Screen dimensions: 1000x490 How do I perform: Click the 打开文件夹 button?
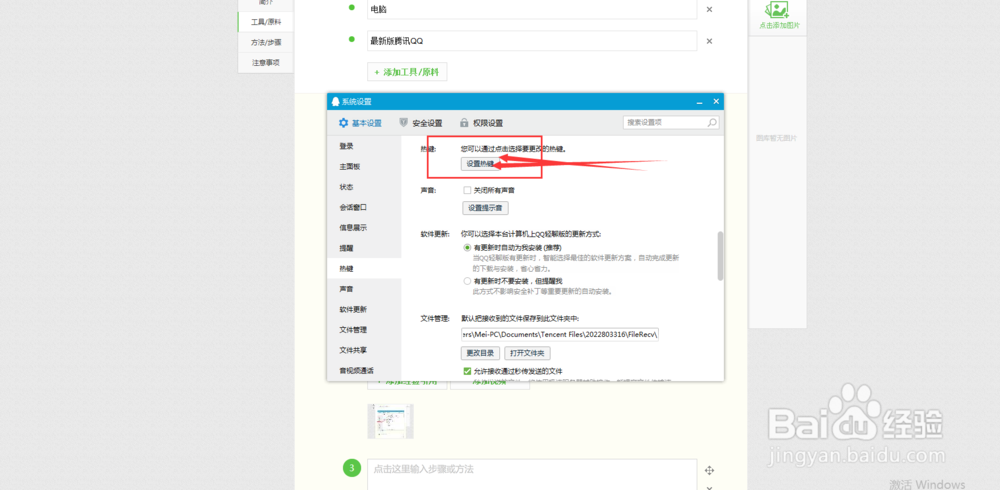527,353
